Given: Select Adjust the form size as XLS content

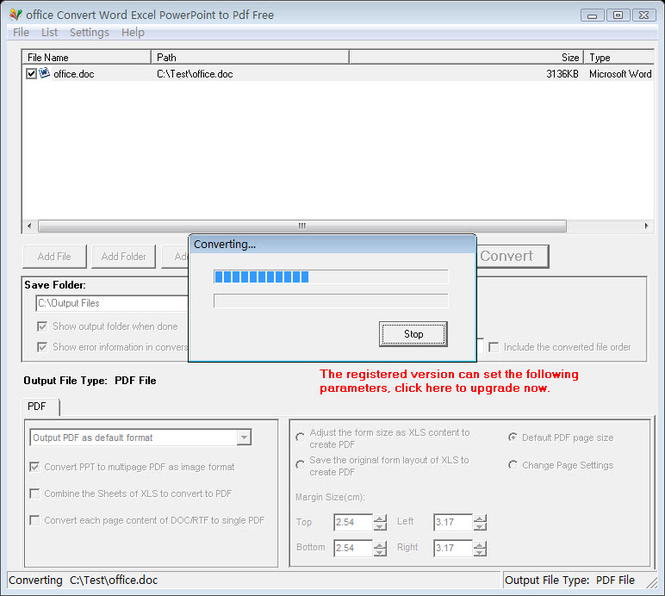Looking at the screenshot, I should pyautogui.click(x=300, y=437).
